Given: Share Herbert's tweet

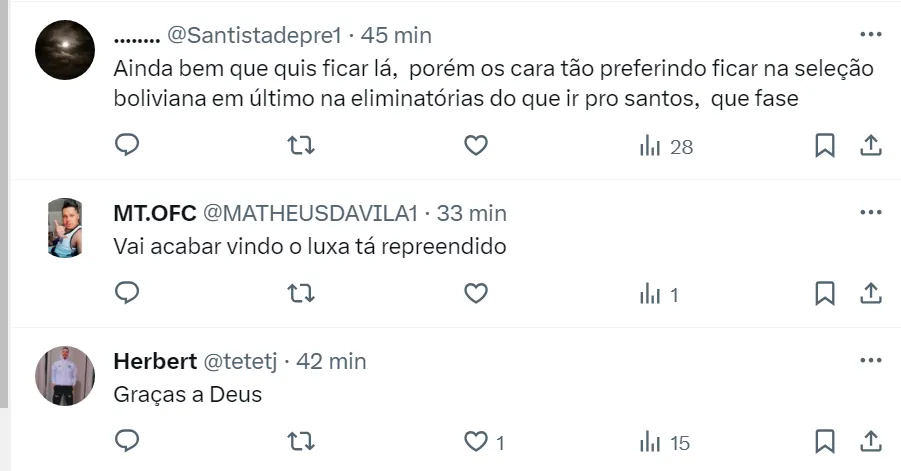Looking at the screenshot, I should click(x=870, y=441).
